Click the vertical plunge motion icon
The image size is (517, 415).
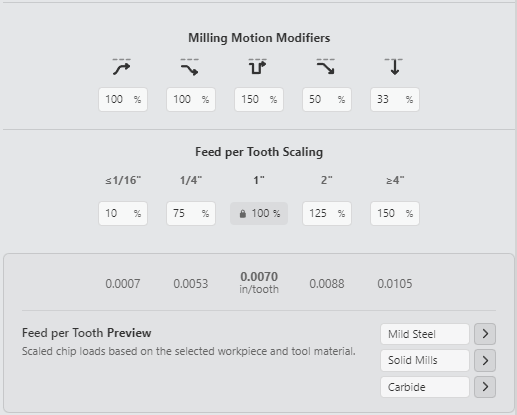pyautogui.click(x=394, y=67)
